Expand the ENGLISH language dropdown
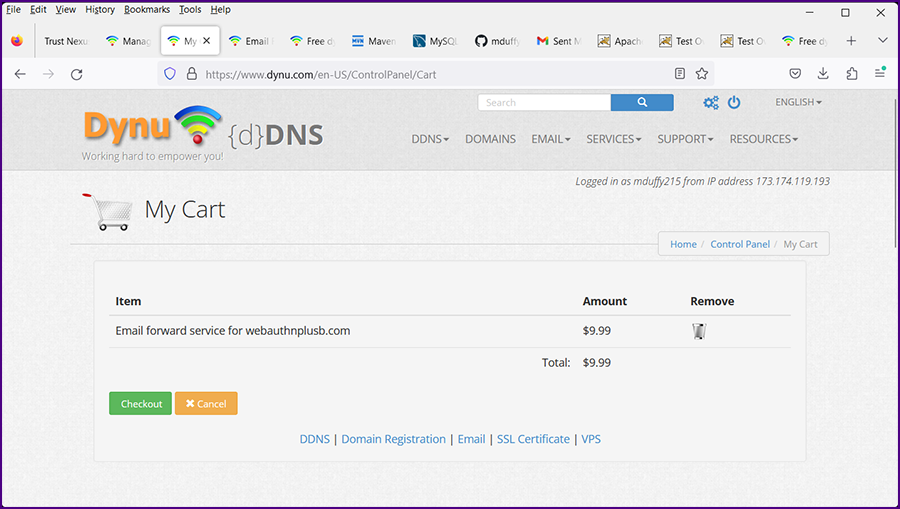Viewport: 900px width, 509px height. pos(798,102)
